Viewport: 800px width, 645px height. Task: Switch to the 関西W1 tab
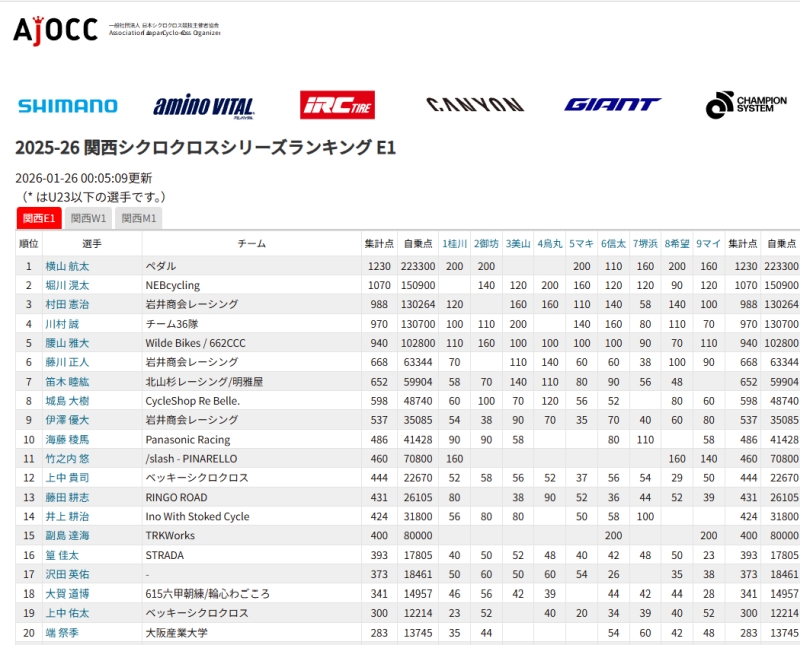click(91, 218)
